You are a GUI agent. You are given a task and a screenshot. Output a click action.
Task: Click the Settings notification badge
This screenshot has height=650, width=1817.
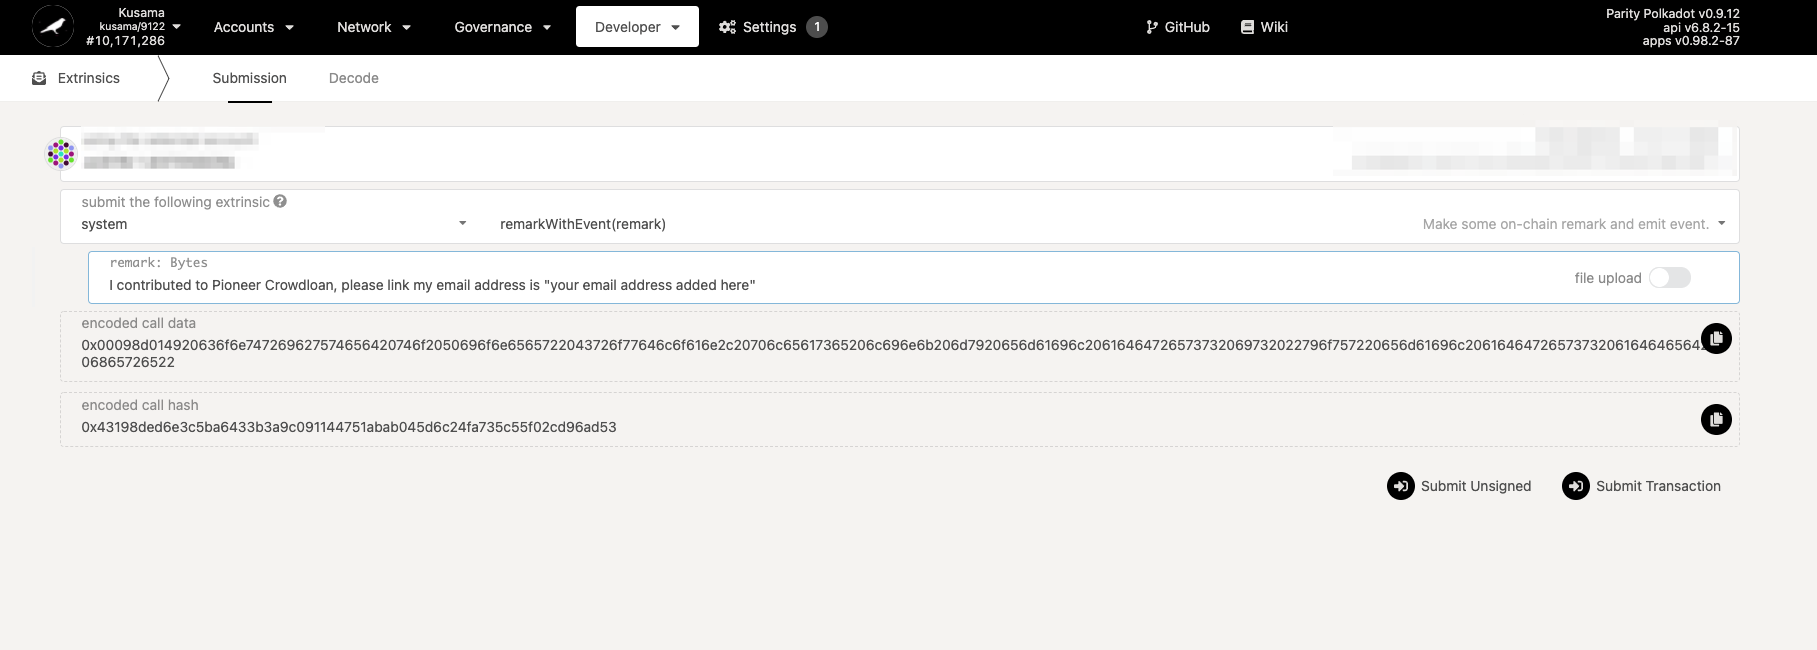pyautogui.click(x=817, y=27)
